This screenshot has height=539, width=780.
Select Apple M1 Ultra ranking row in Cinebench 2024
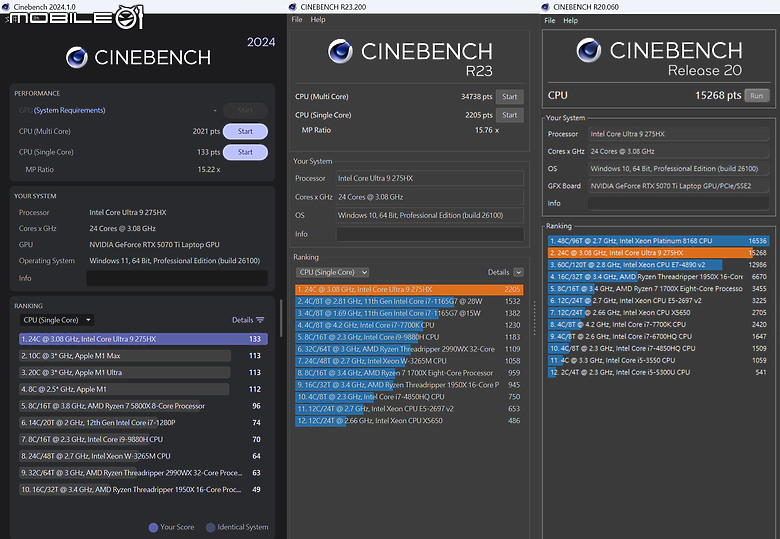[141, 372]
